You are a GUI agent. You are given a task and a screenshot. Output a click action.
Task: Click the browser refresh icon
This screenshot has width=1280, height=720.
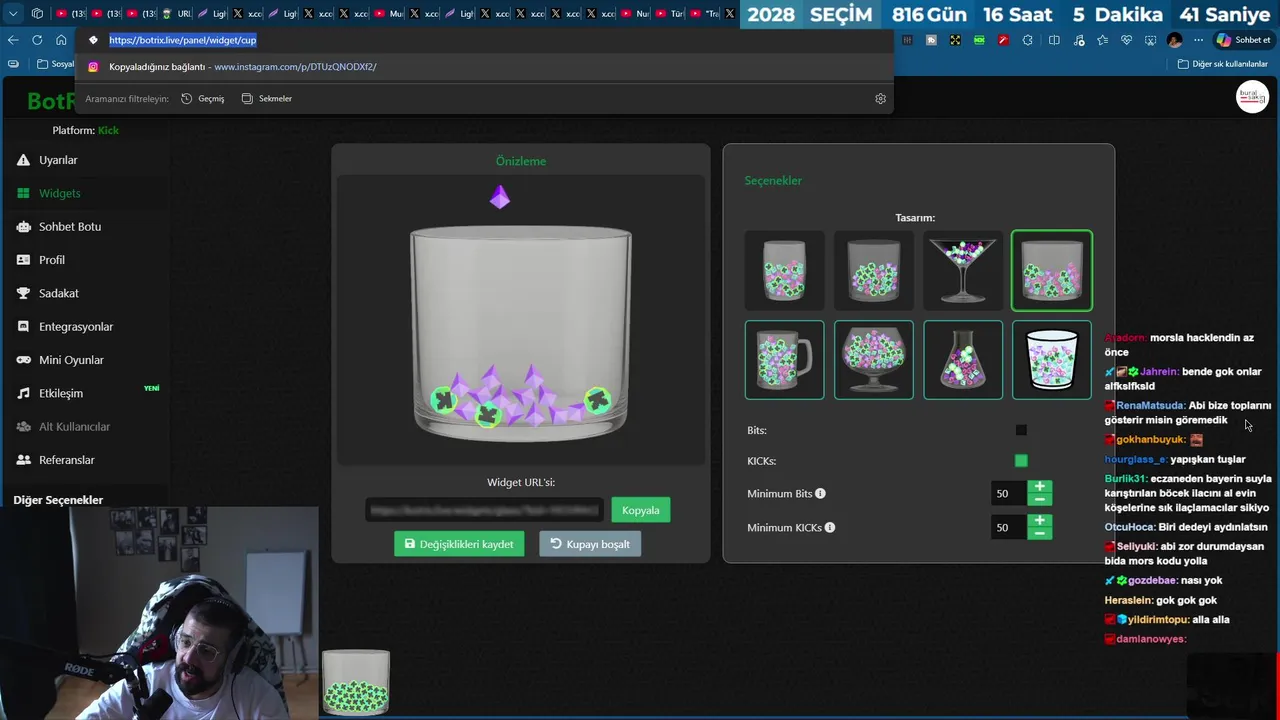pyautogui.click(x=37, y=40)
